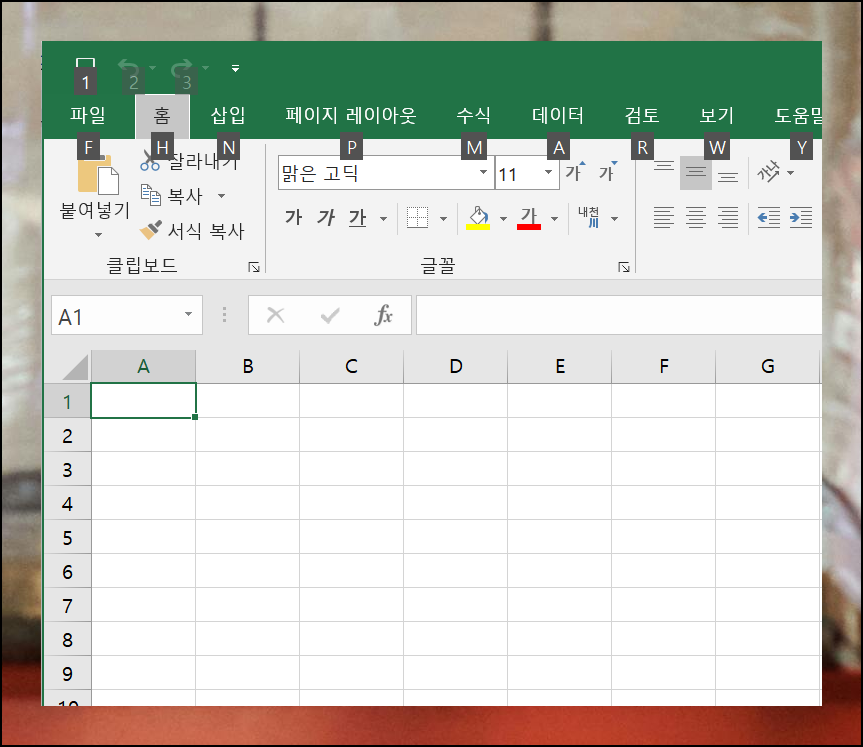The image size is (863, 747).
Task: Click the Undo arrow icon
Action: (x=129, y=68)
